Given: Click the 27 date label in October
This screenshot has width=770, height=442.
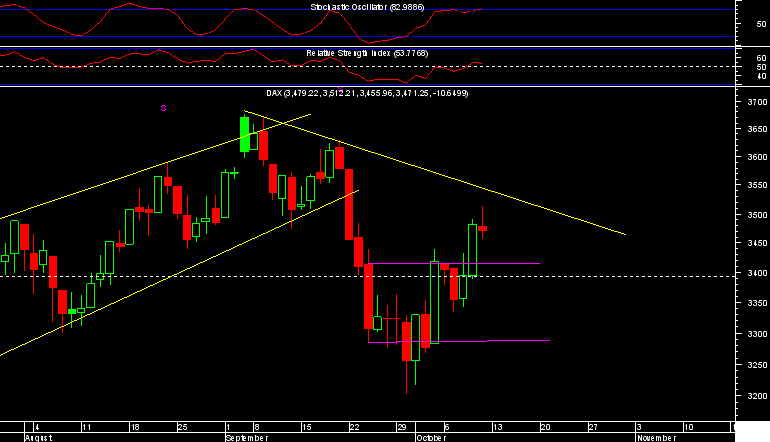Looking at the screenshot, I should [x=593, y=427].
